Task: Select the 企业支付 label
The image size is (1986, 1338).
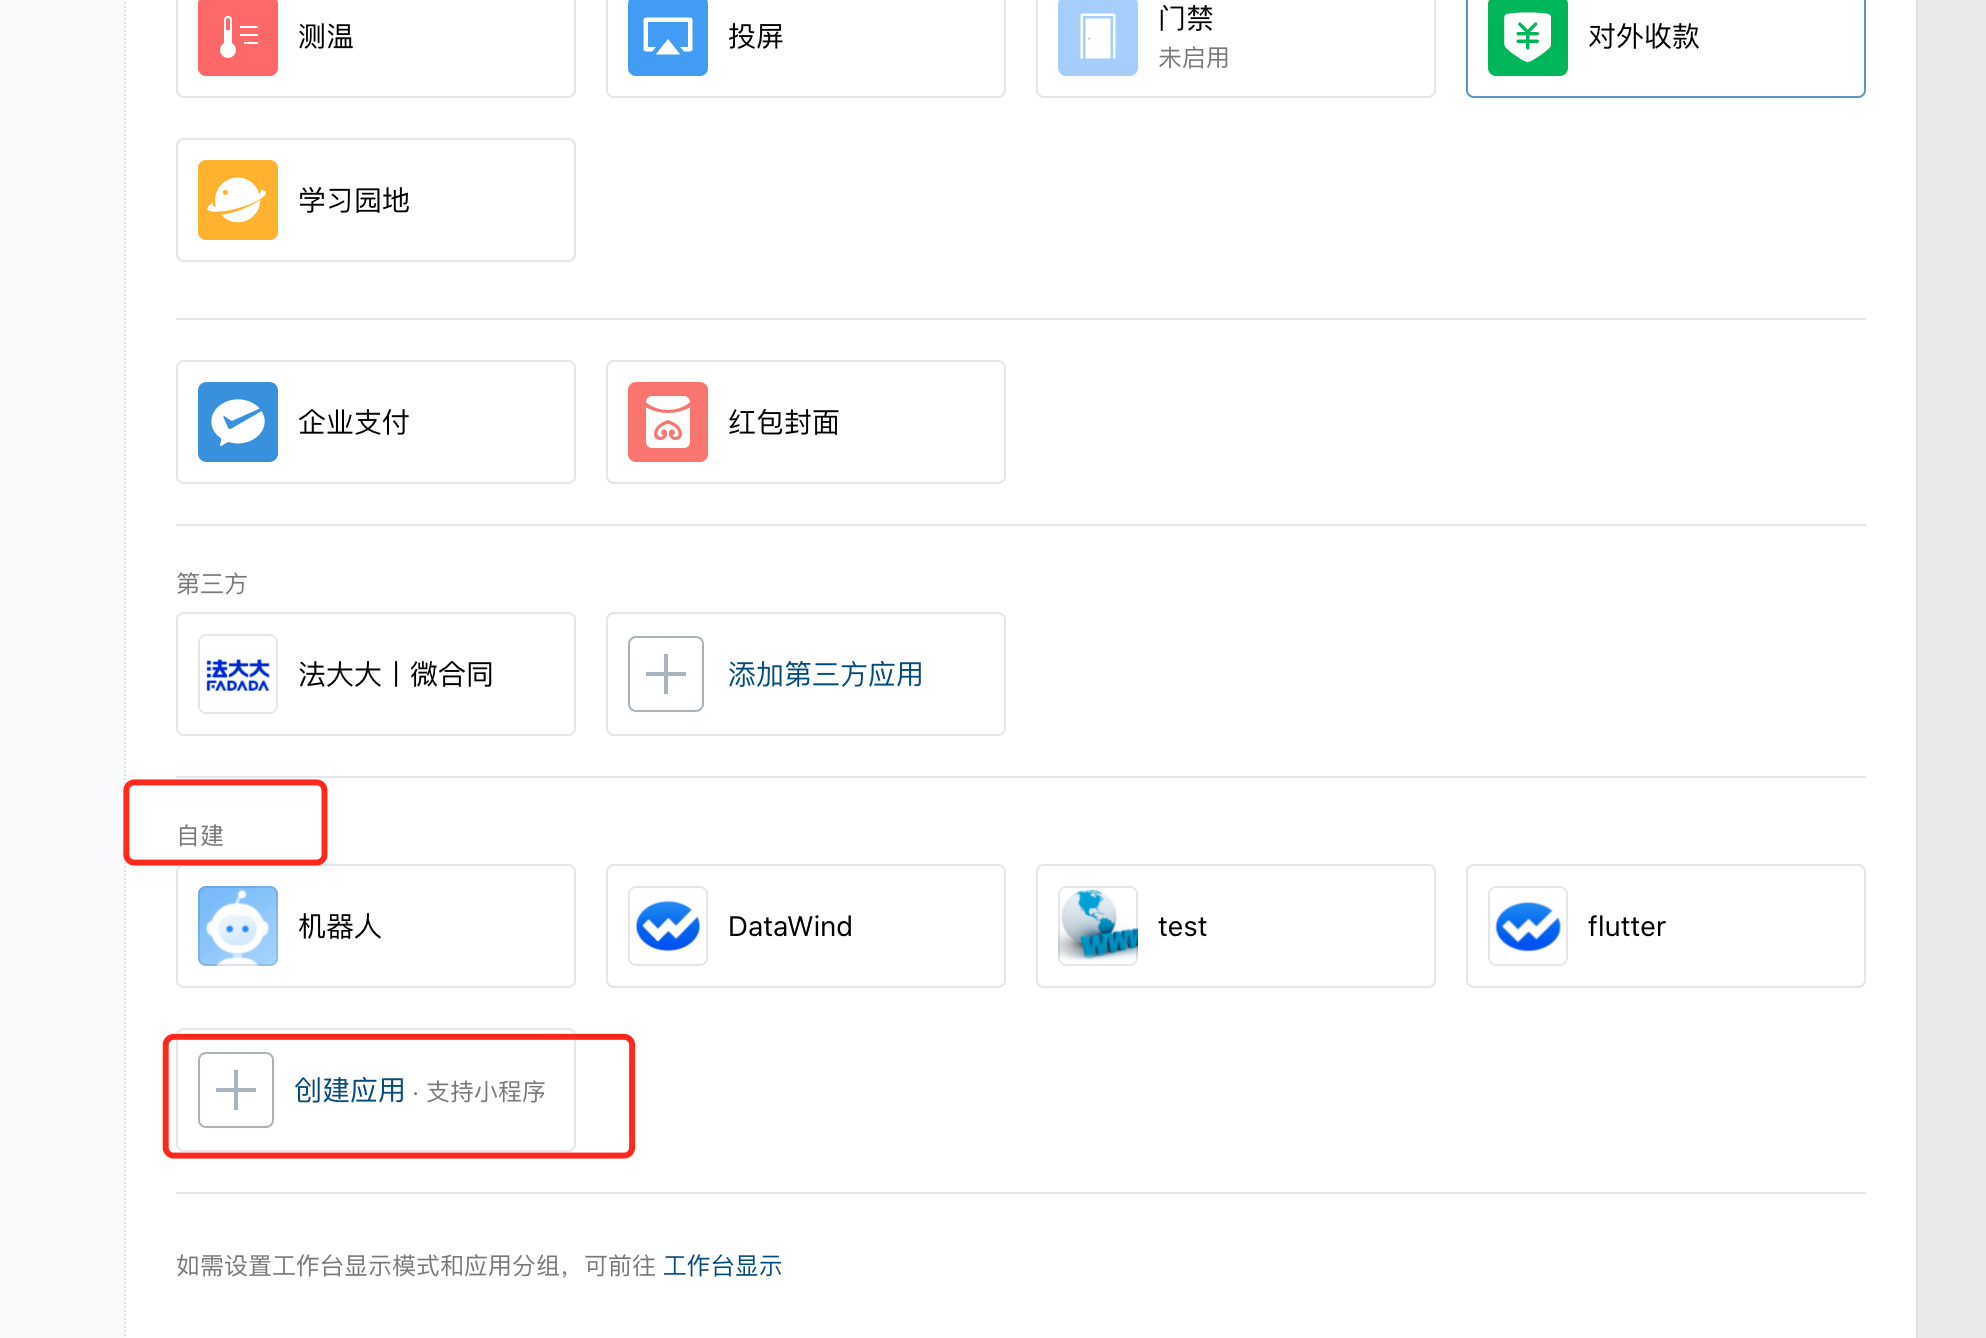Action: pyautogui.click(x=354, y=422)
